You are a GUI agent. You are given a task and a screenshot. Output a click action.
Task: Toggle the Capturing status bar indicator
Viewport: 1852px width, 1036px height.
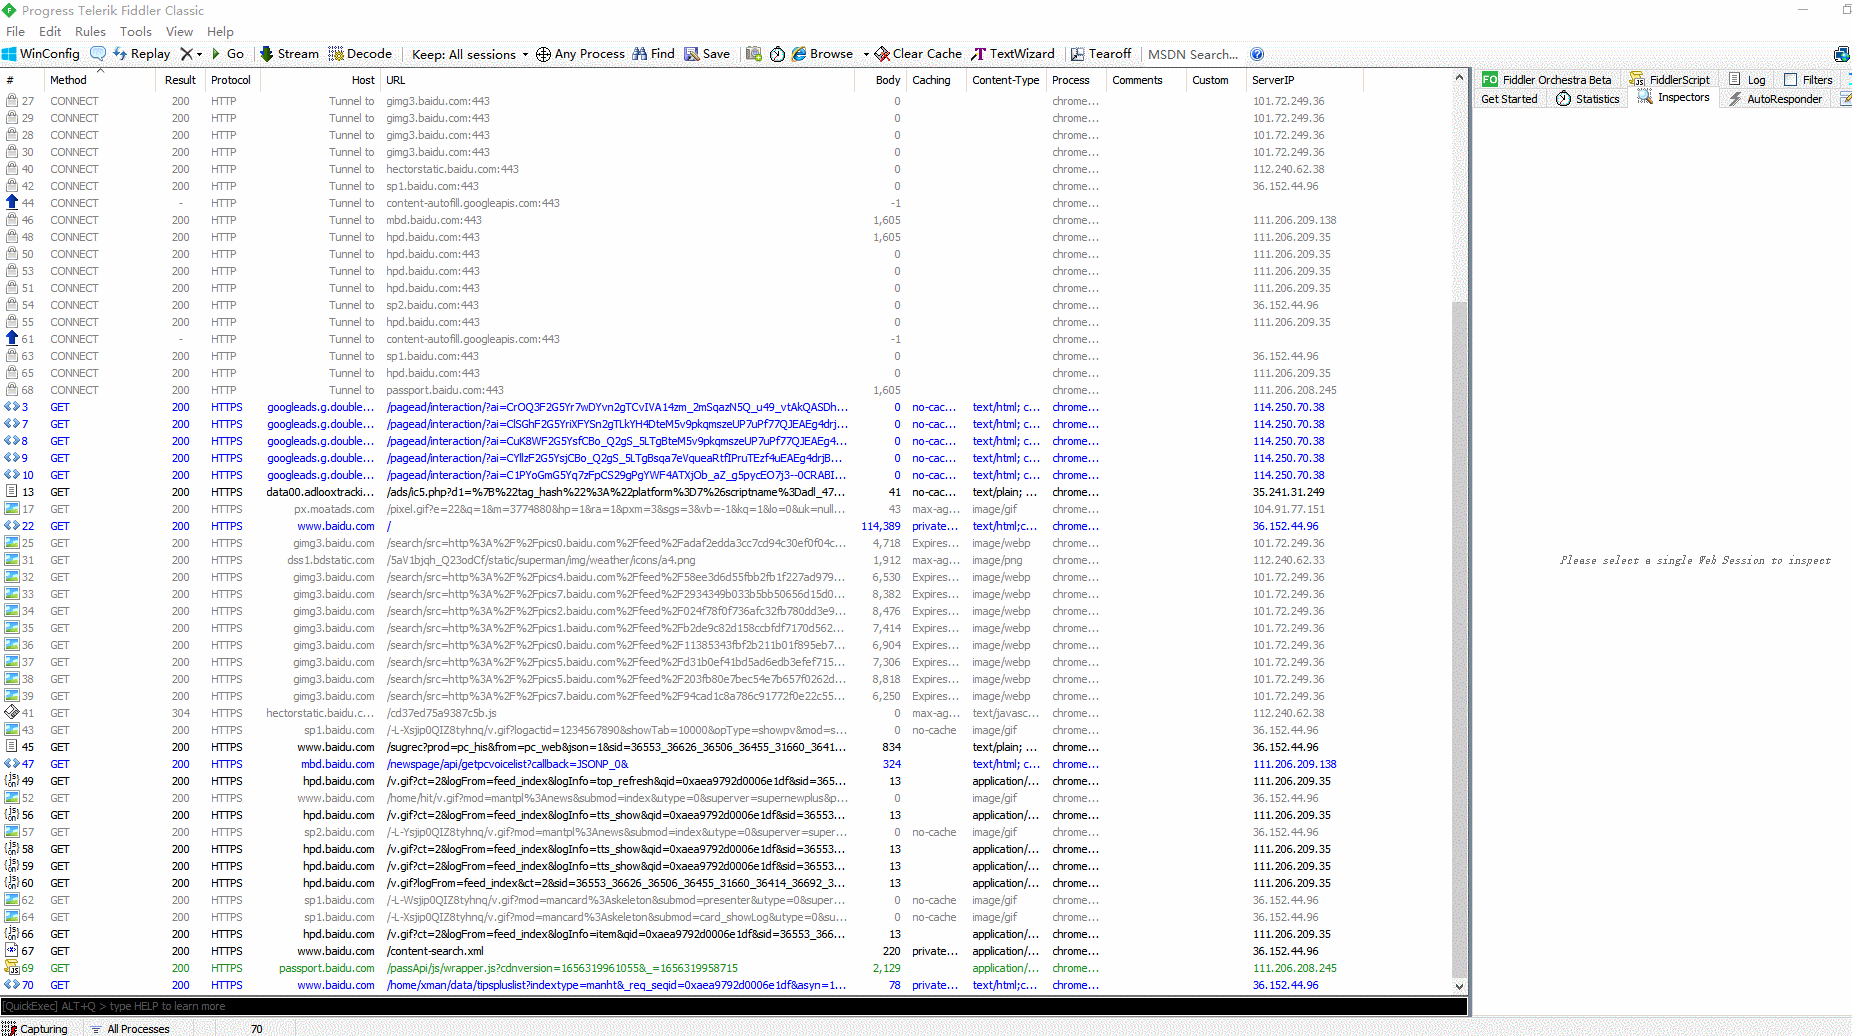pyautogui.click(x=36, y=1028)
